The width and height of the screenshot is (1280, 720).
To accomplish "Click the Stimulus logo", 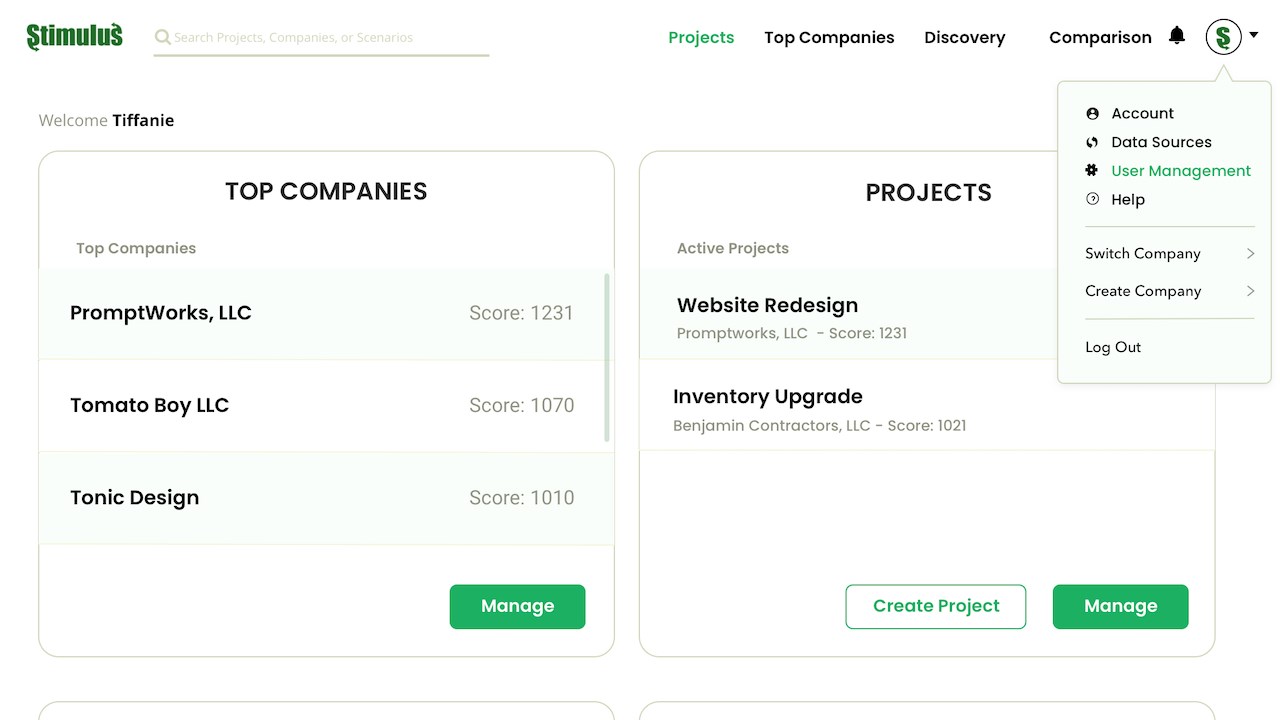I will tap(75, 37).
